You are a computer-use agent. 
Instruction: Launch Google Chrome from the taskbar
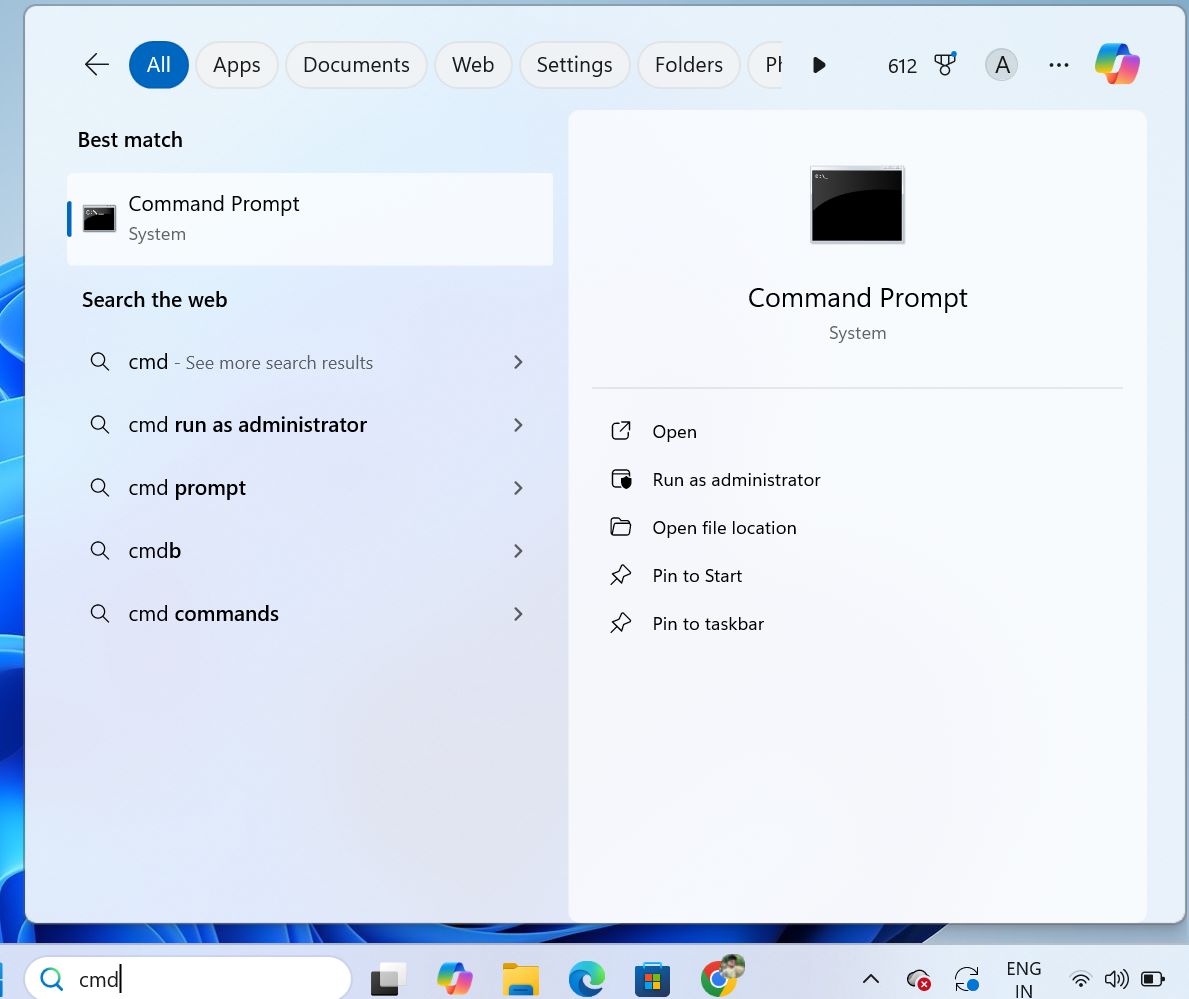click(x=718, y=978)
